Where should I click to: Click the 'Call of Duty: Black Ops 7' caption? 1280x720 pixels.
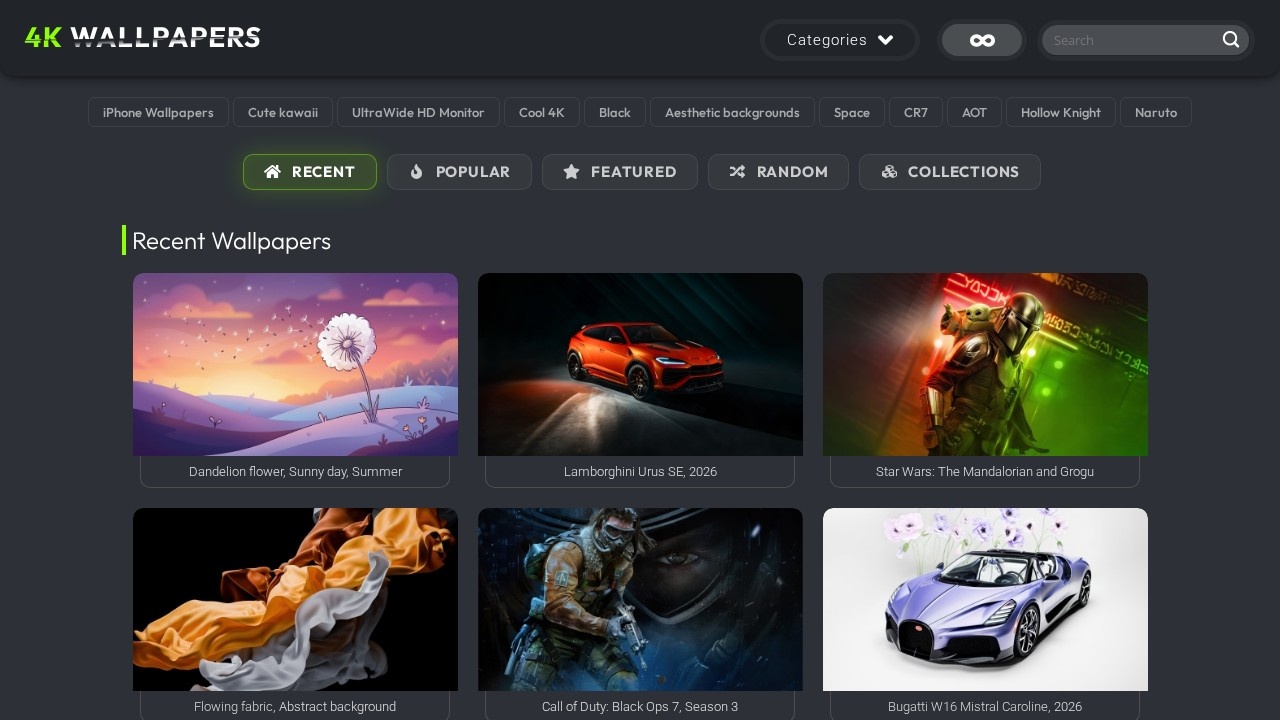tap(640, 707)
